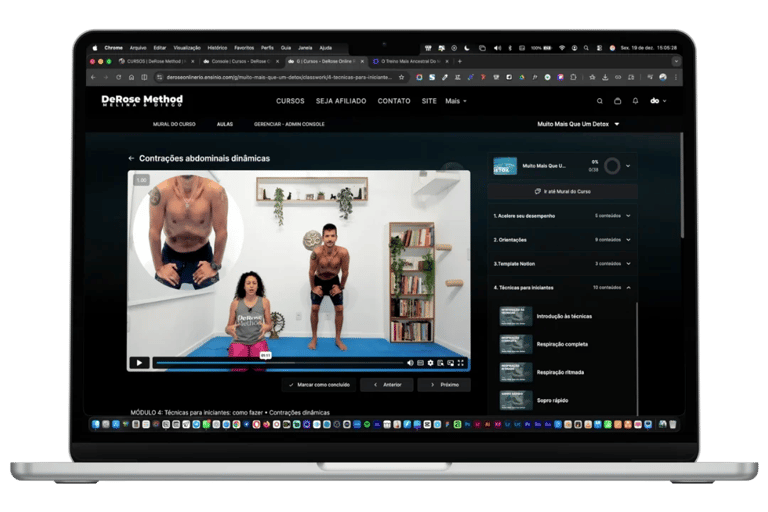
Task: Expand section 2. Orientações
Action: click(562, 240)
